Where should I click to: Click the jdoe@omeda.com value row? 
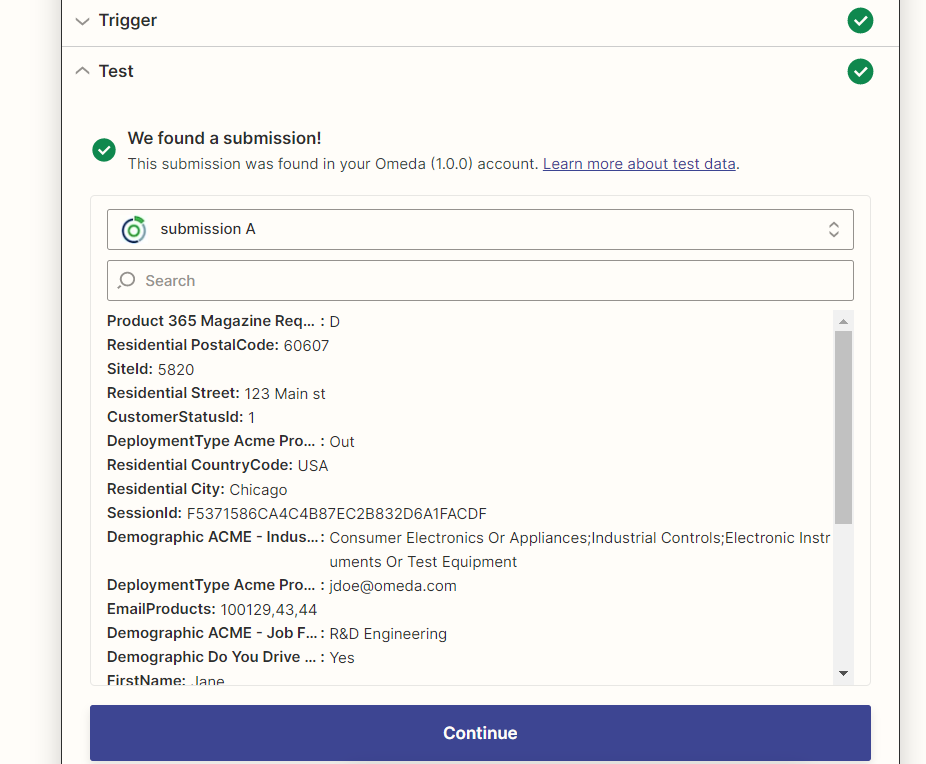point(392,586)
